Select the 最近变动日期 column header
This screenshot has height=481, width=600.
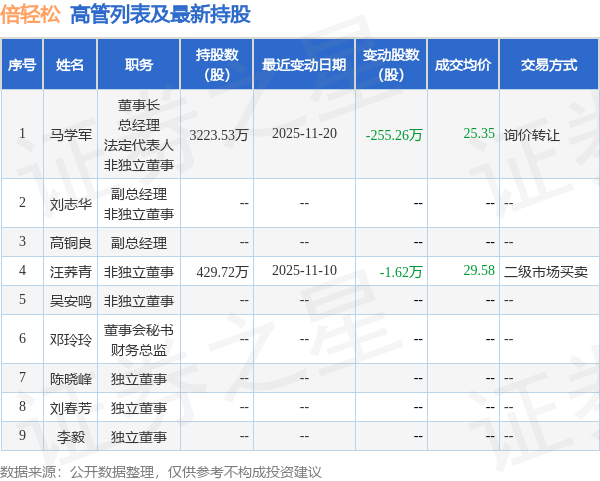click(x=304, y=65)
